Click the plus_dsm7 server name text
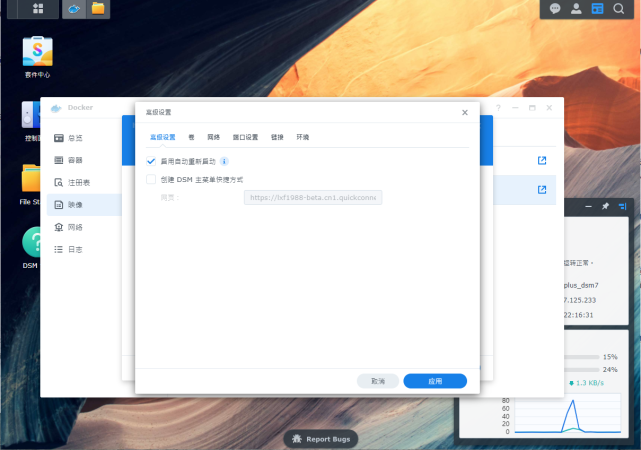 pyautogui.click(x=581, y=285)
